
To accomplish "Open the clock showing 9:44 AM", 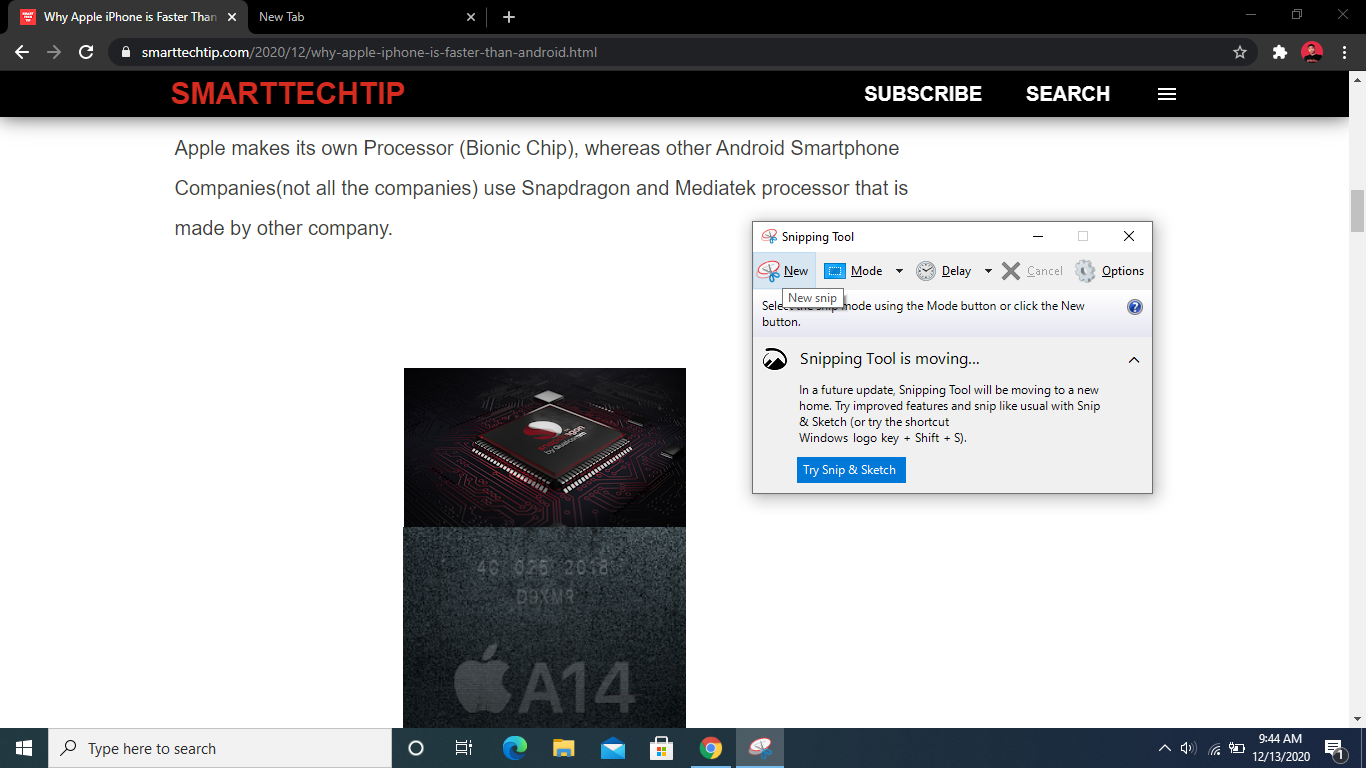I will point(1280,748).
